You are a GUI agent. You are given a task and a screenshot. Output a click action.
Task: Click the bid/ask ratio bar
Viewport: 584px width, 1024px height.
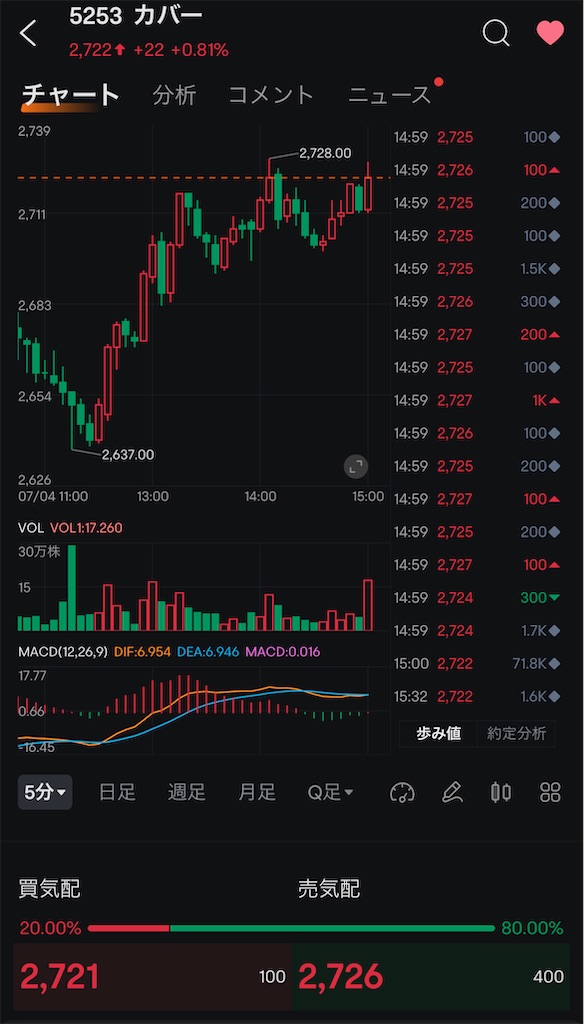pyautogui.click(x=291, y=928)
